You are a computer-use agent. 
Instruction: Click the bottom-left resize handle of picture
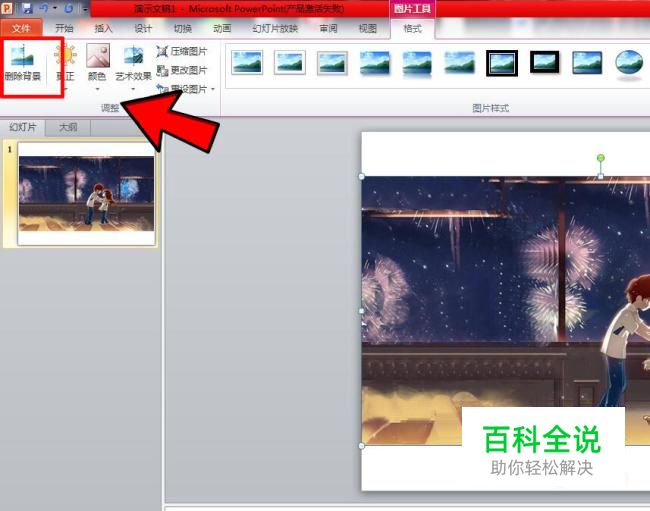[x=361, y=446]
